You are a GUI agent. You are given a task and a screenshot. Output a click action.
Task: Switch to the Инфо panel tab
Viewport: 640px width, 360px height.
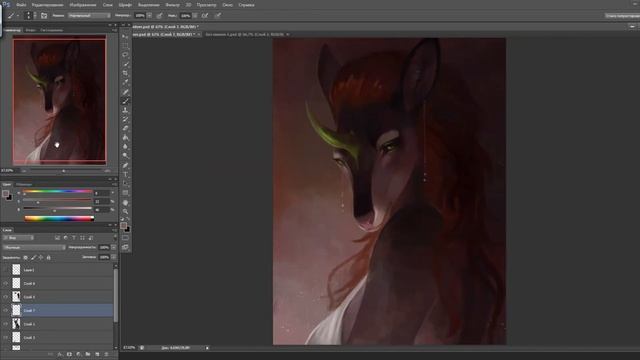[x=30, y=30]
